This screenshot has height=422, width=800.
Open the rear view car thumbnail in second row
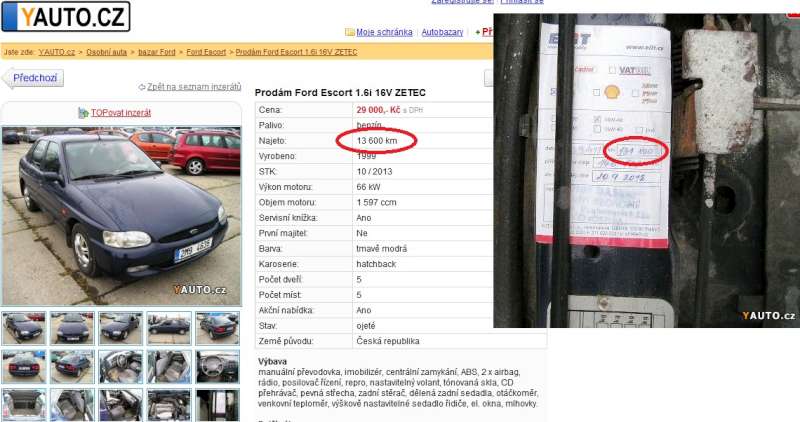[23, 366]
